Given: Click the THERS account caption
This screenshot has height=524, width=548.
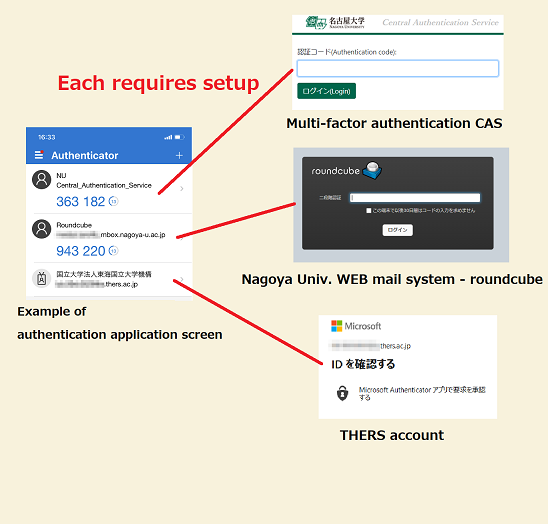Looking at the screenshot, I should tap(392, 435).
